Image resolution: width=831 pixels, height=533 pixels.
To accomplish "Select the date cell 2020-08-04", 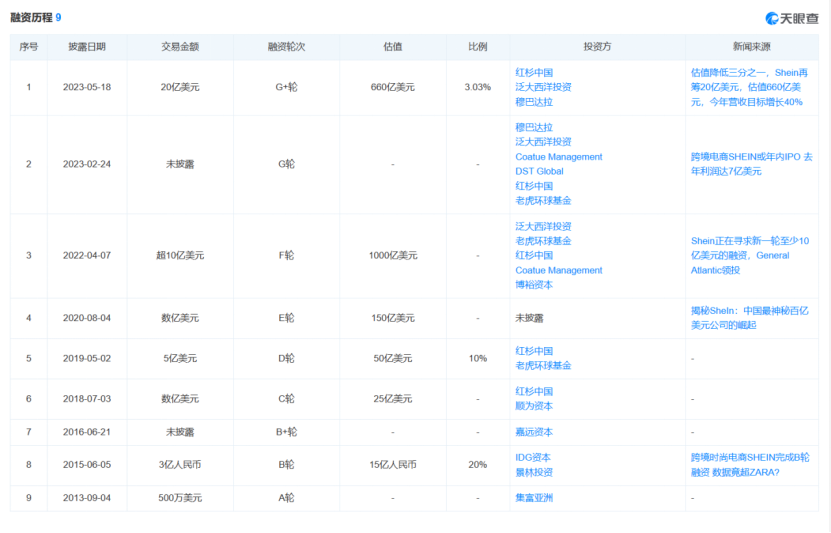I will (x=87, y=318).
